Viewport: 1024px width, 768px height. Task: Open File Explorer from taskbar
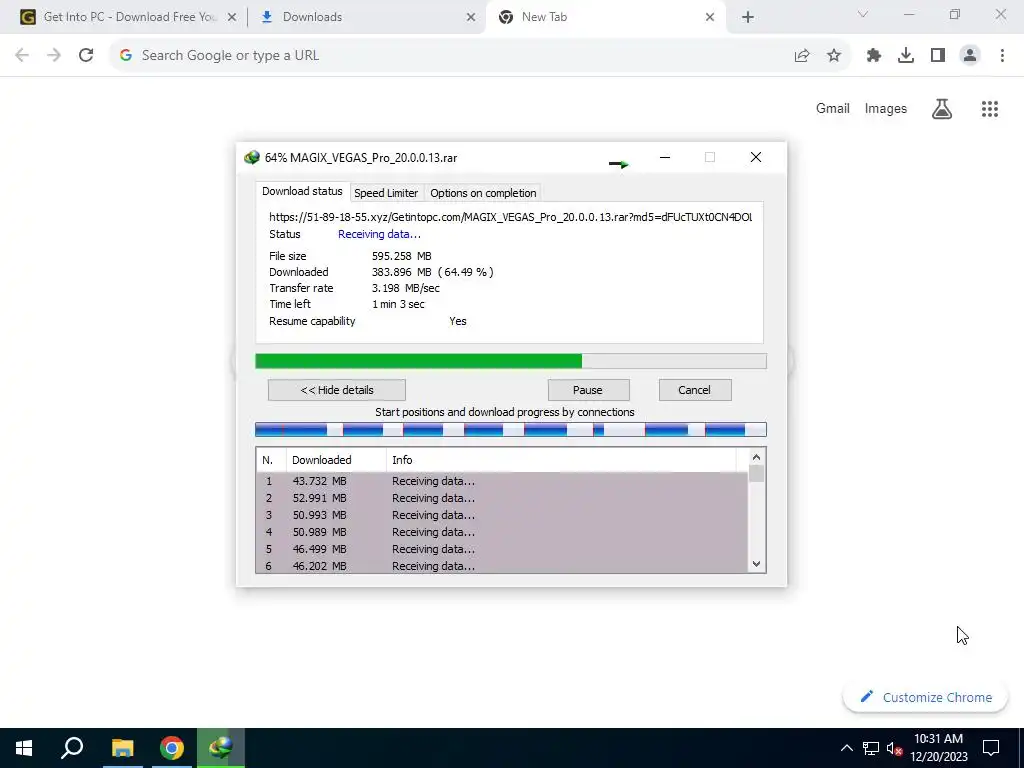click(x=122, y=748)
